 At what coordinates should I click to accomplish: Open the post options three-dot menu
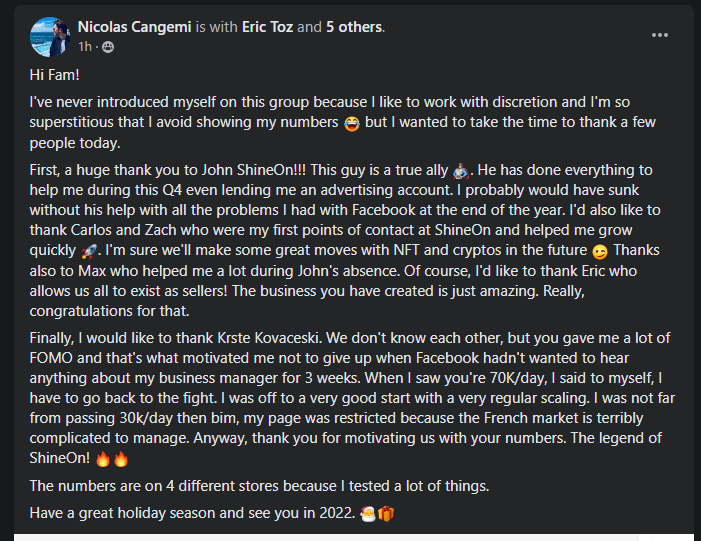(x=659, y=35)
